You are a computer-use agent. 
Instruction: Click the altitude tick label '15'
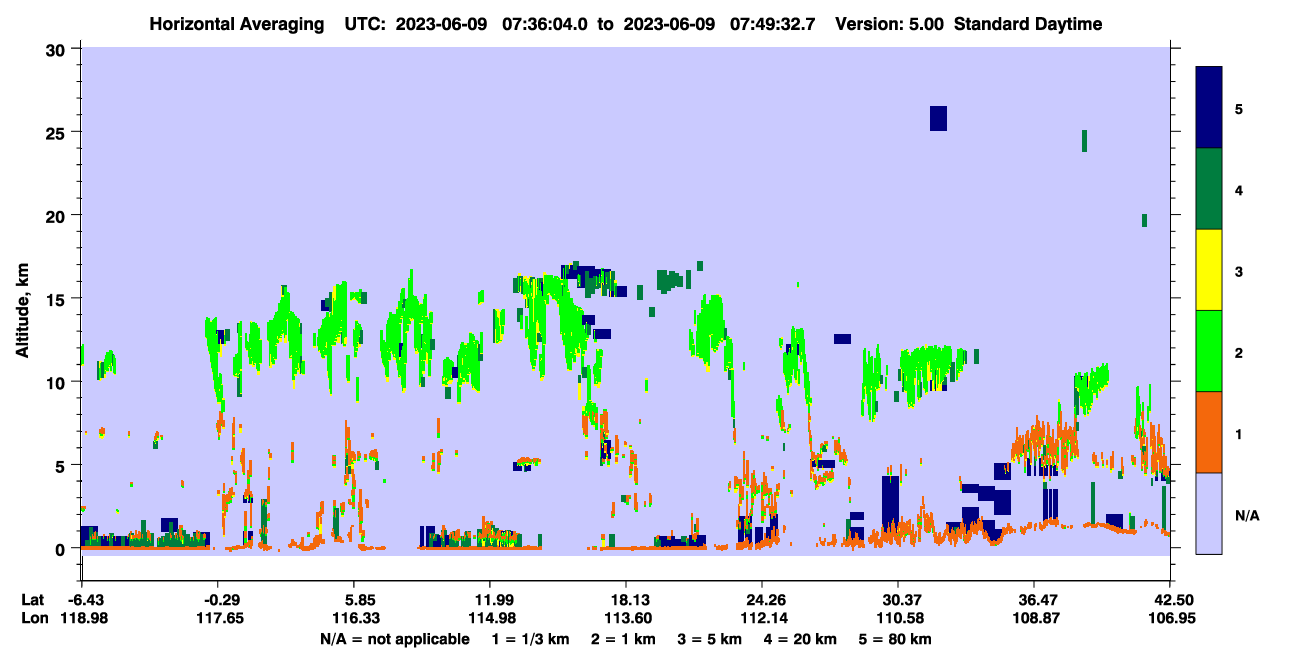click(58, 299)
